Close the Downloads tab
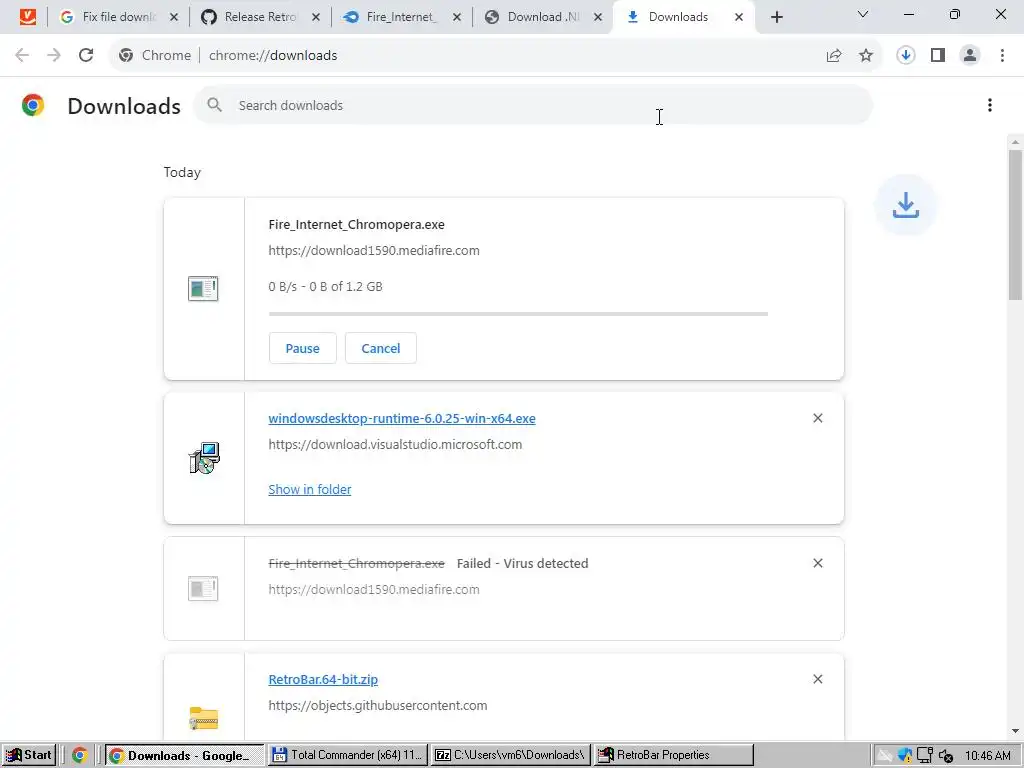1024x768 pixels. coord(739,17)
